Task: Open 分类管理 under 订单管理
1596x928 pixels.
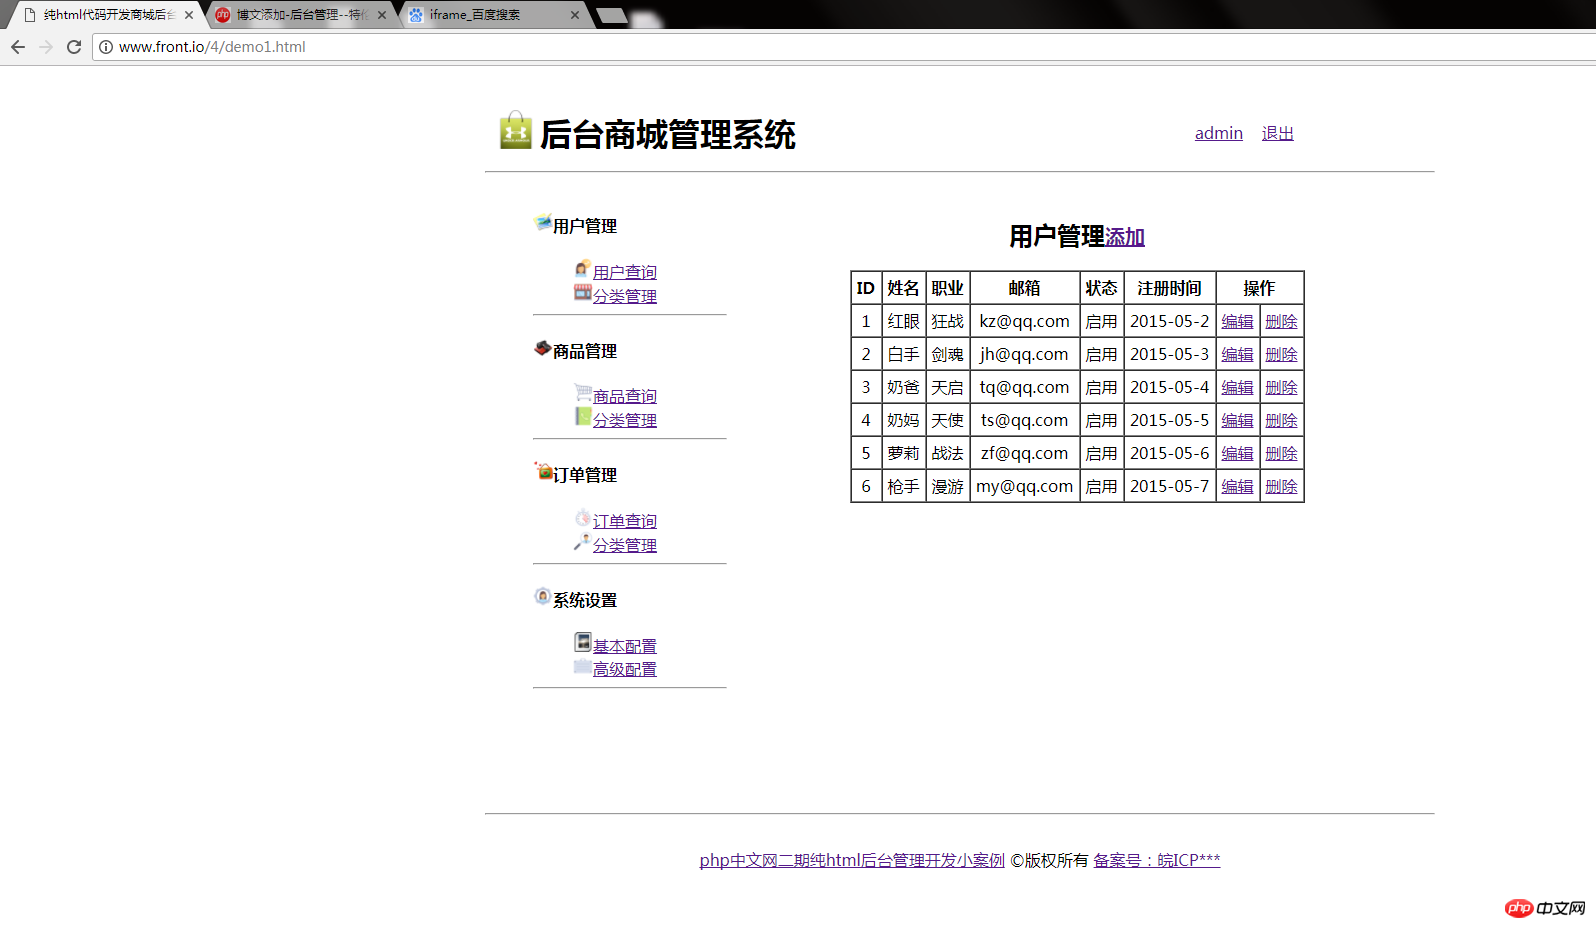Action: [x=625, y=545]
